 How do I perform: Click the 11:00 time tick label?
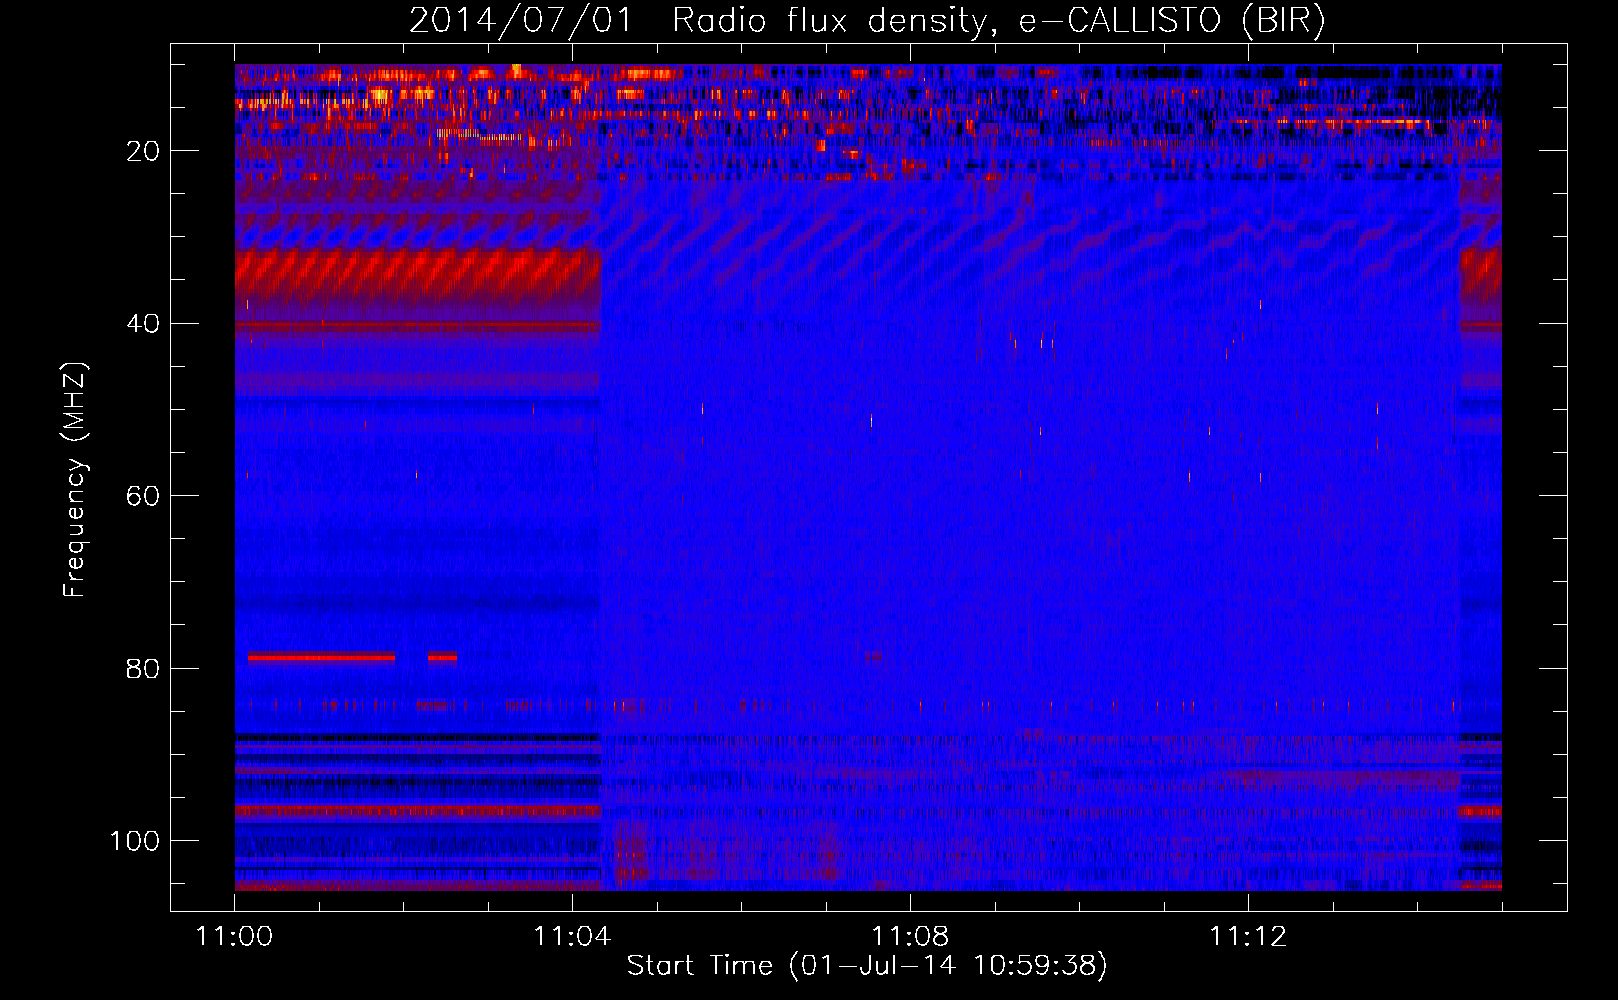tap(235, 937)
